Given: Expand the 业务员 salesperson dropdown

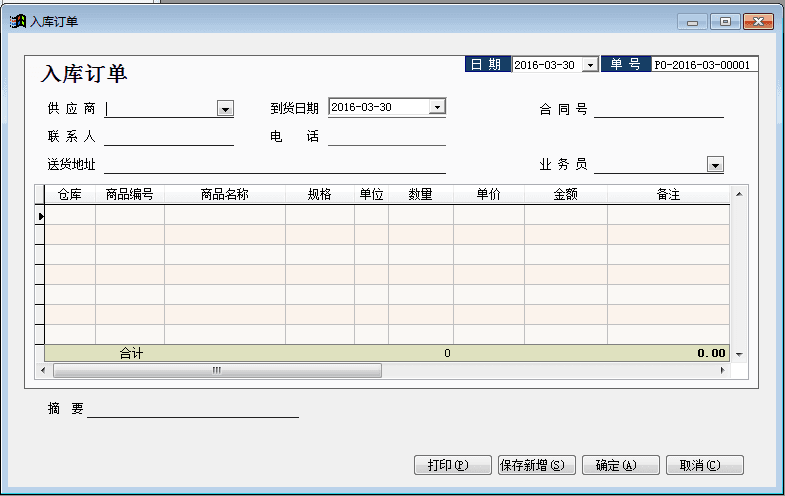Looking at the screenshot, I should pos(715,165).
